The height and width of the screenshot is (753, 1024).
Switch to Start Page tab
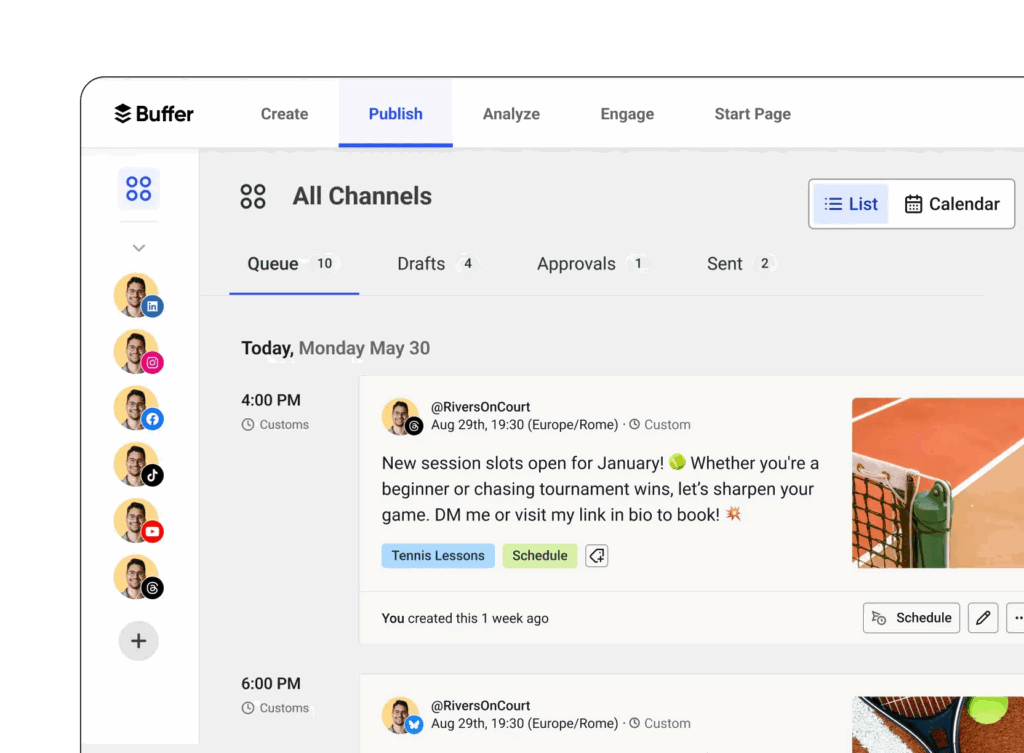tap(752, 114)
